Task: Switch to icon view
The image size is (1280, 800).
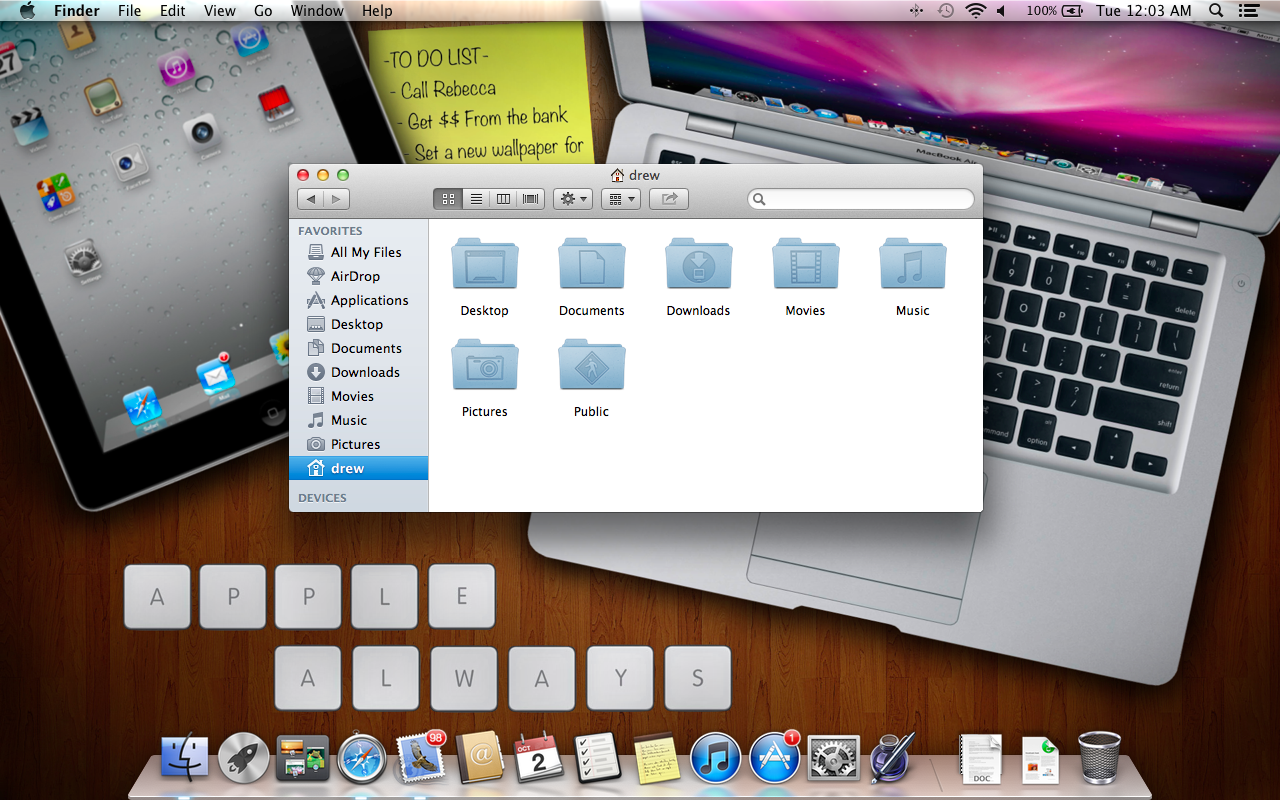Action: point(448,199)
